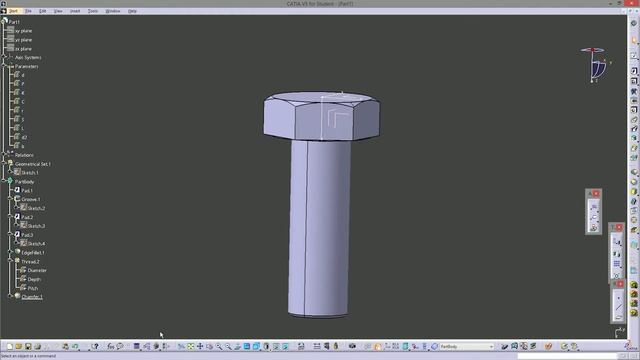Viewport: 640px width, 360px height.
Task: Expand the Relations tree node
Action: point(3,155)
